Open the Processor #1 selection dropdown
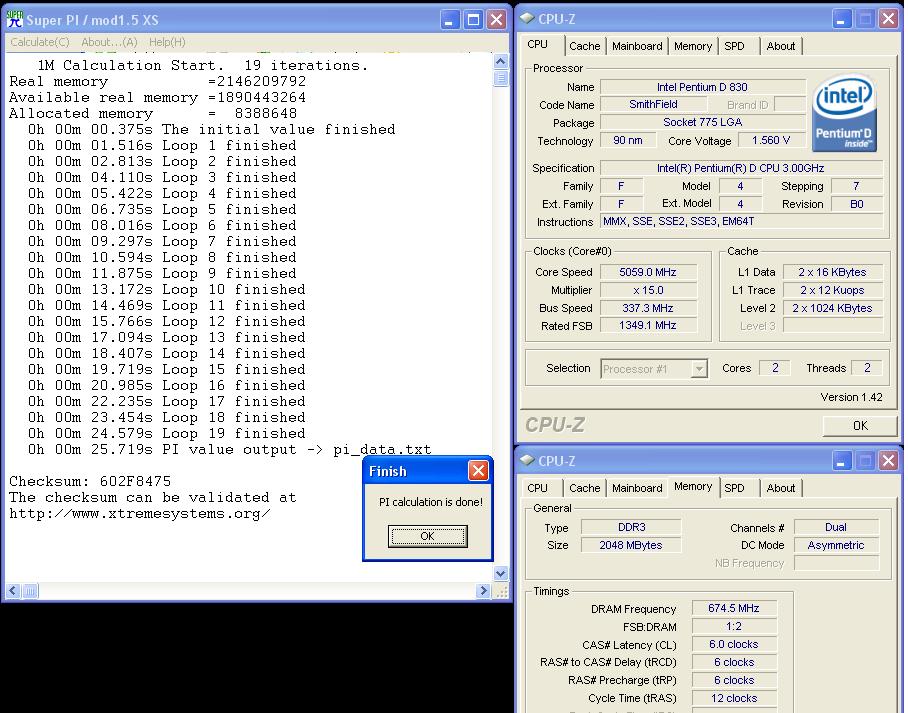The height and width of the screenshot is (713, 908). tap(699, 369)
